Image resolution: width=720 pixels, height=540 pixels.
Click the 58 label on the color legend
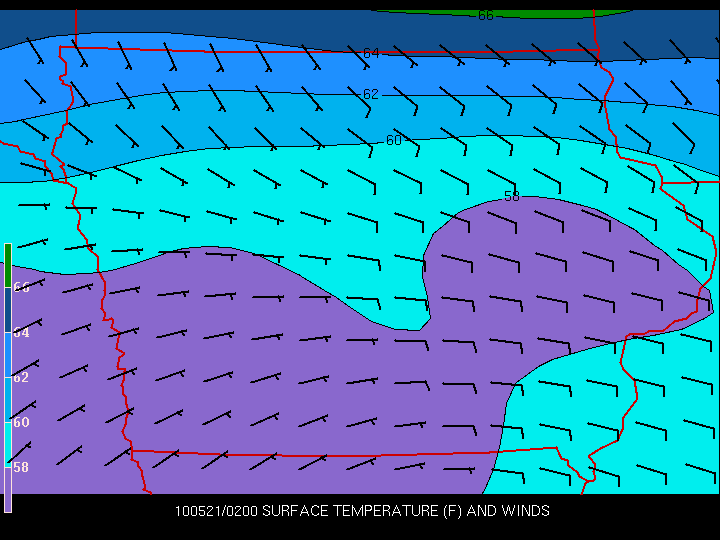click(x=21, y=467)
